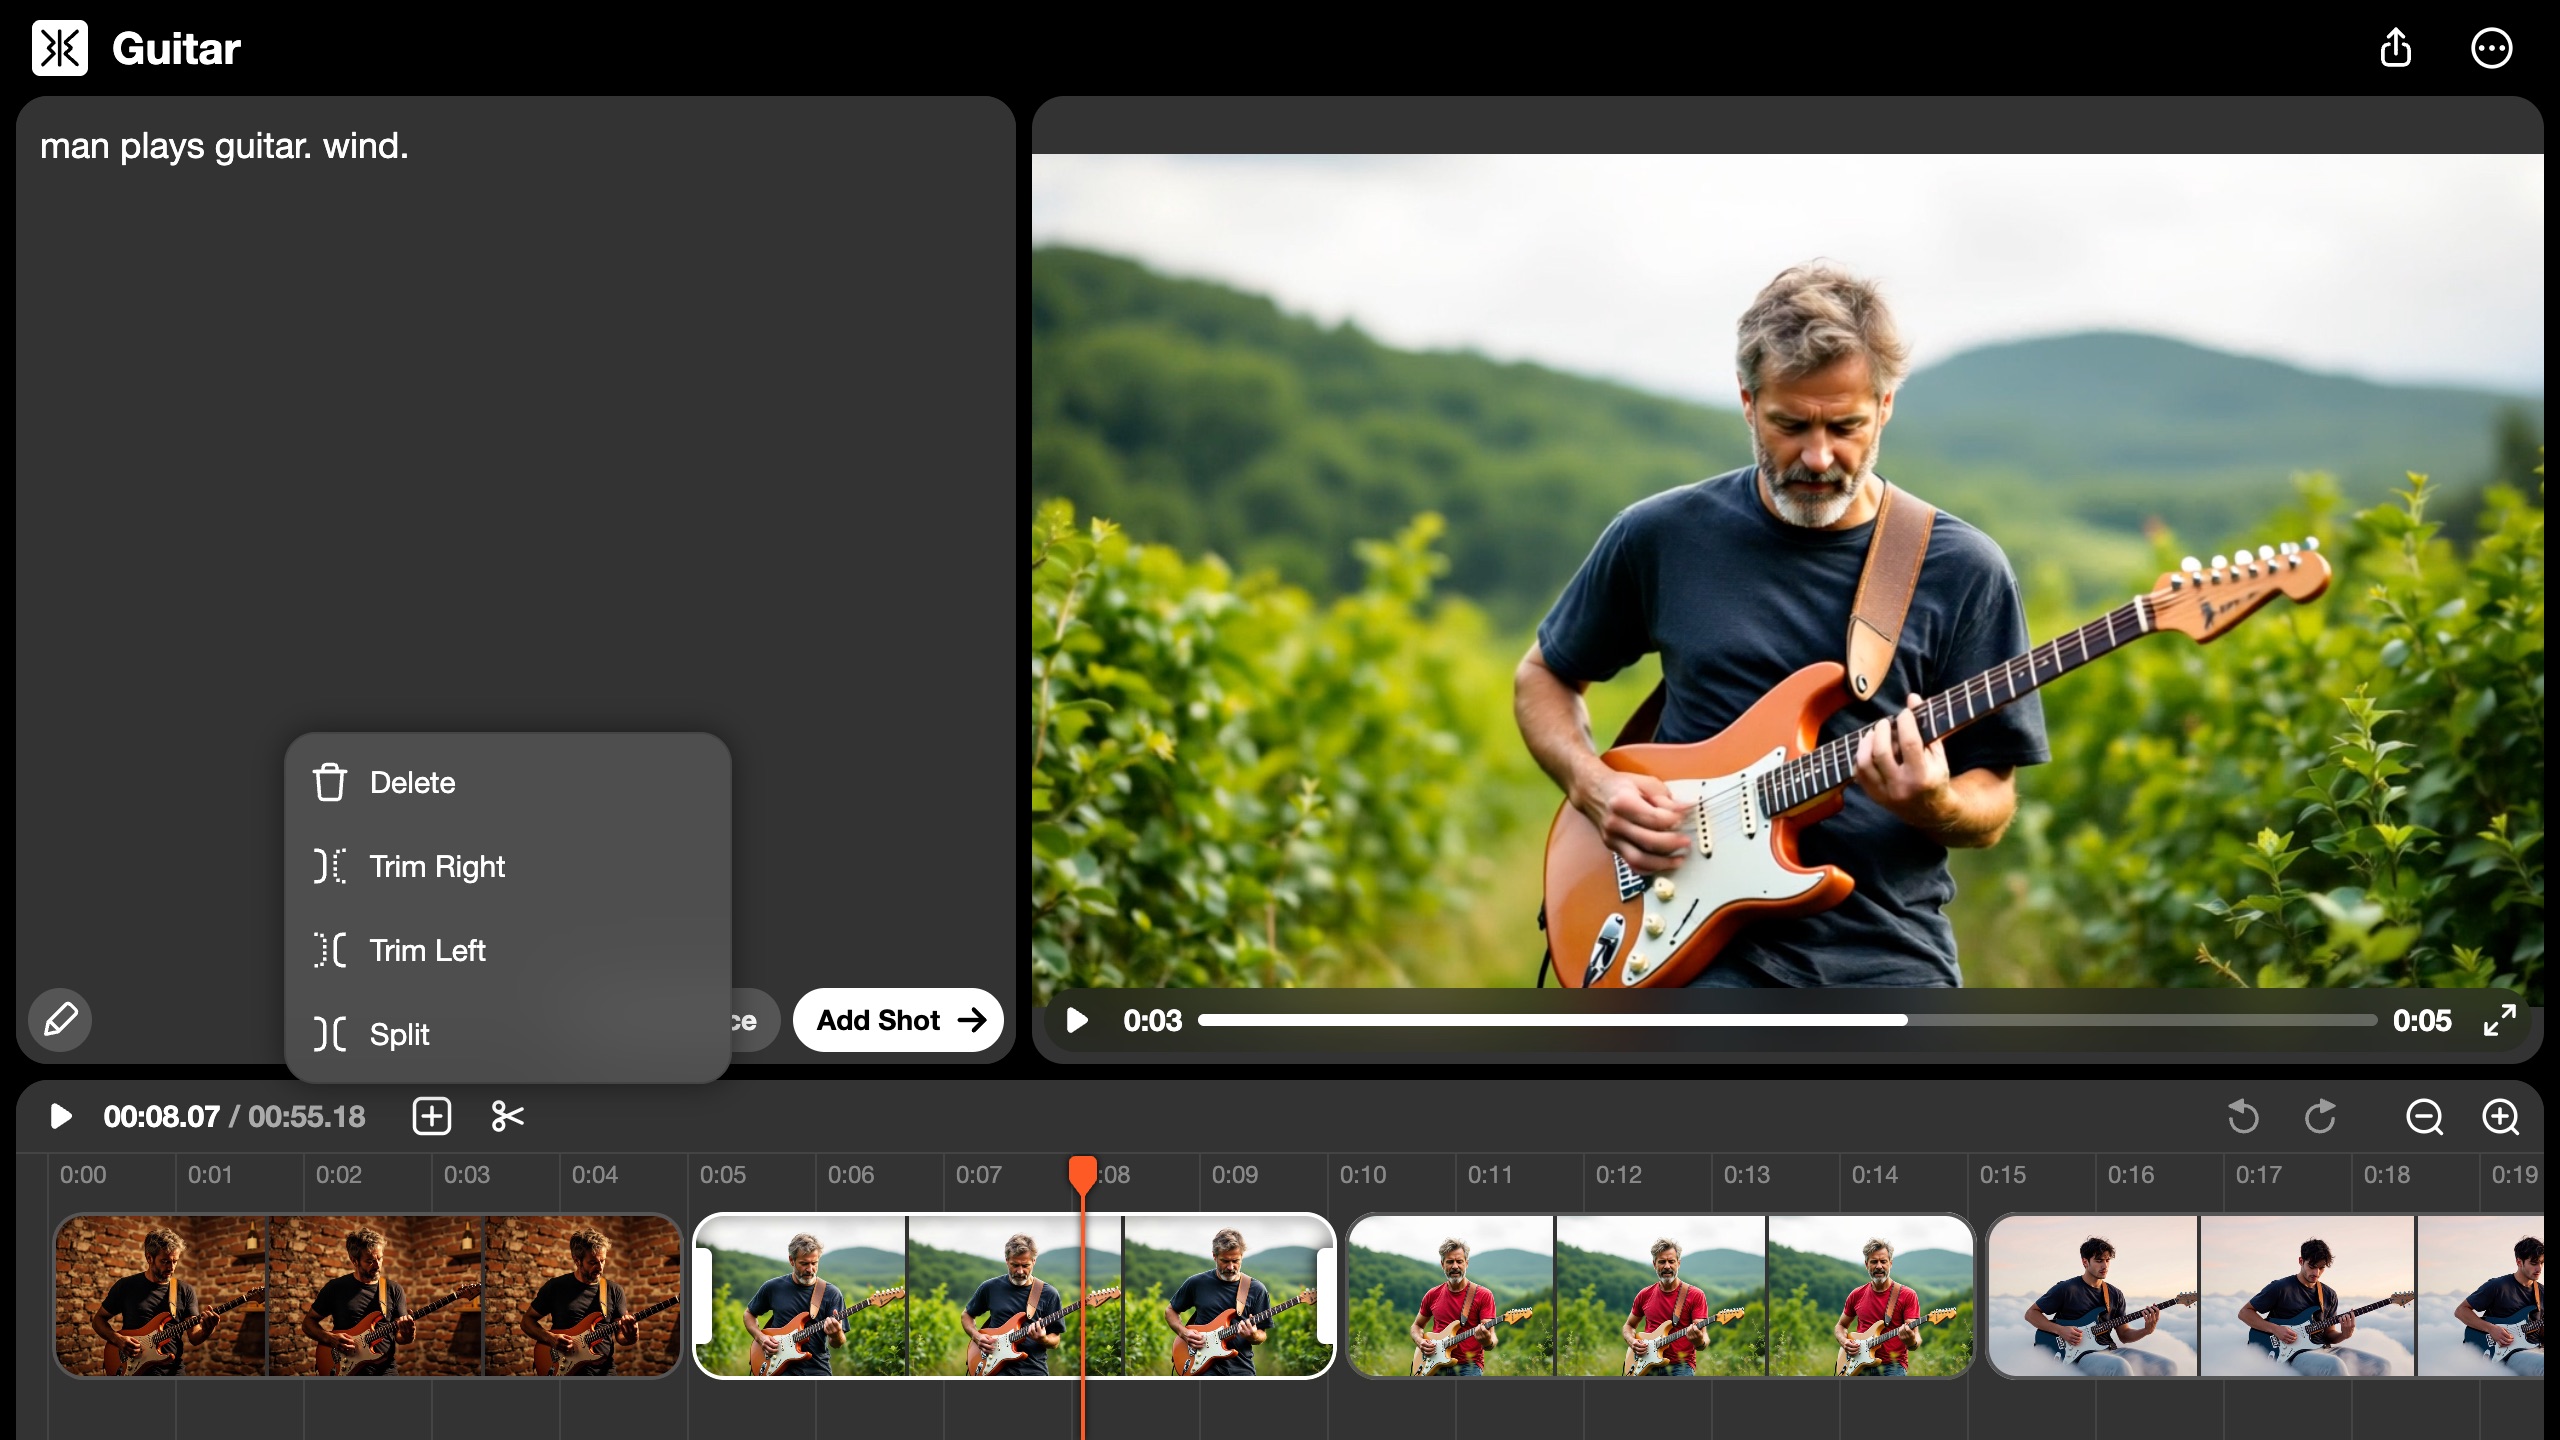Click the 00:08.07 current timecode
The height and width of the screenshot is (1440, 2560).
click(x=162, y=1116)
